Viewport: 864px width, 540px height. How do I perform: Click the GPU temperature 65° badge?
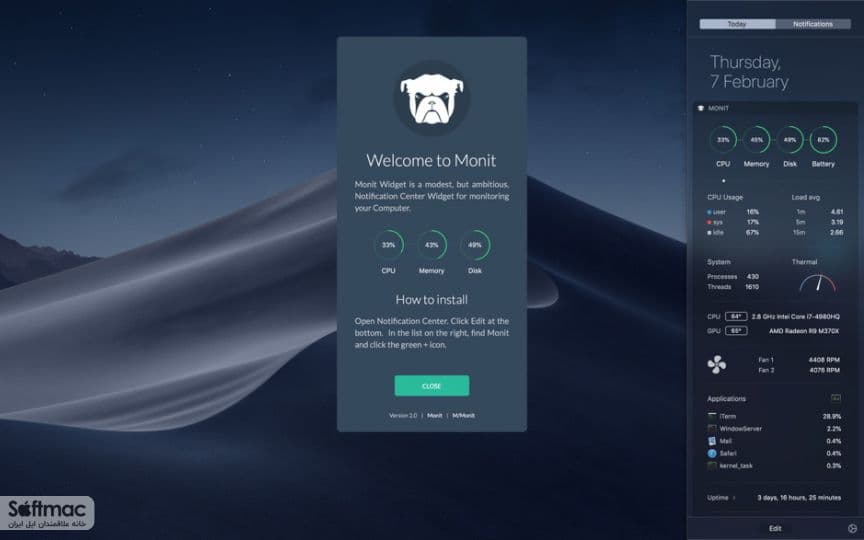pos(736,331)
